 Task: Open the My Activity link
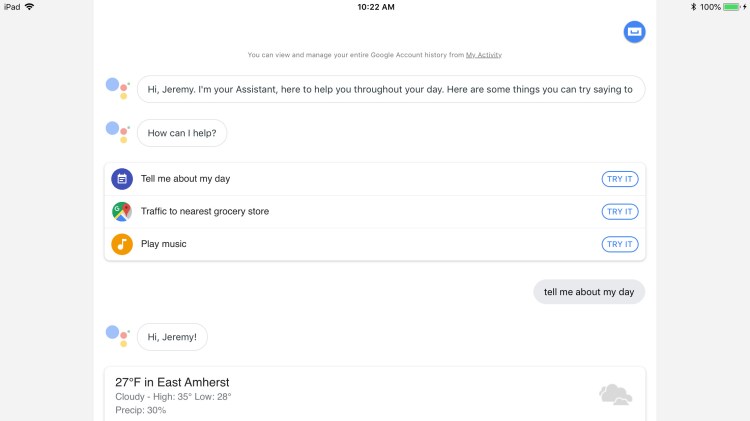[484, 55]
